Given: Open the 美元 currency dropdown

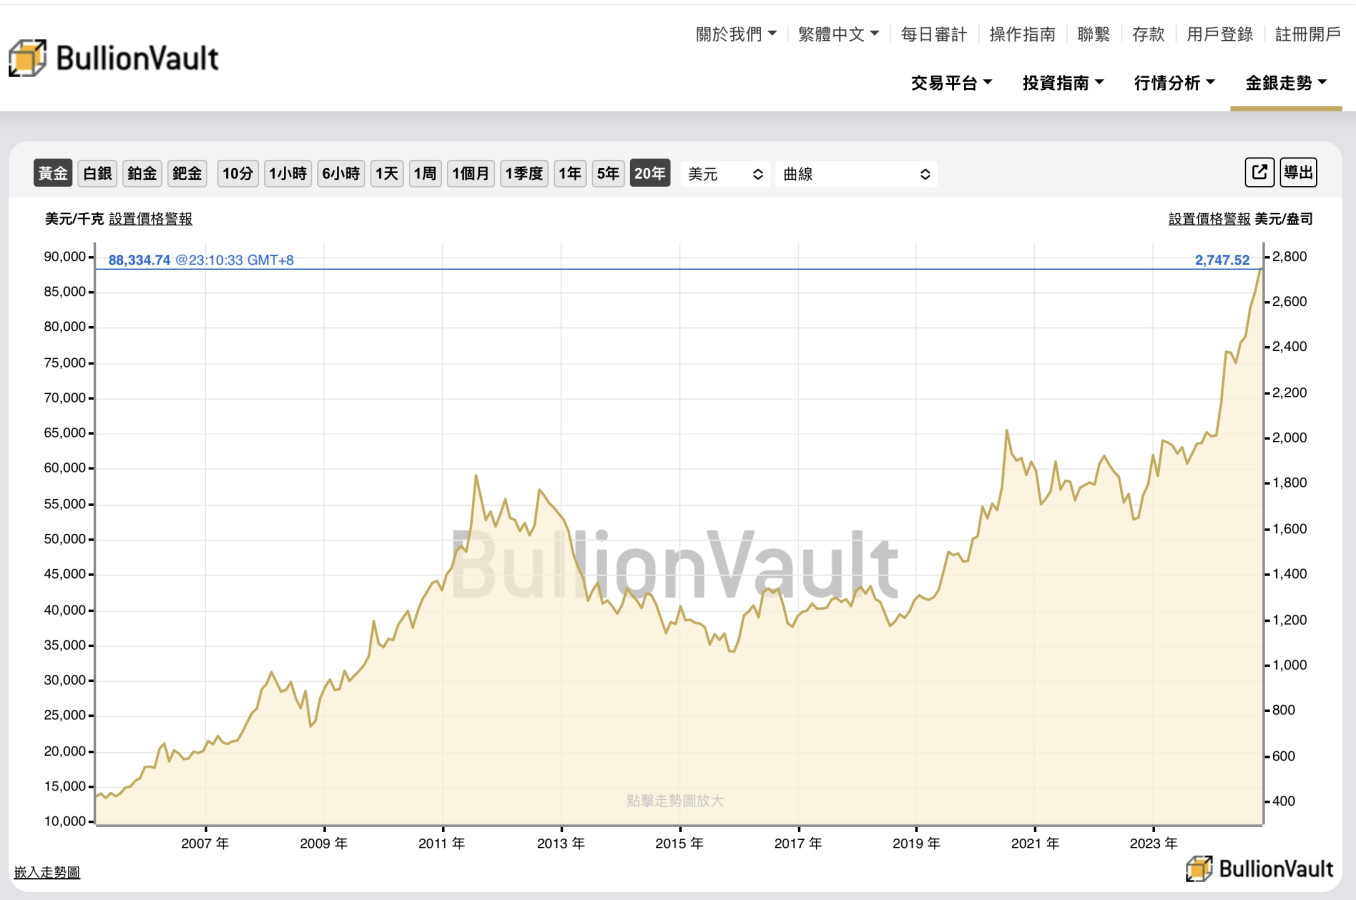Looking at the screenshot, I should coord(726,174).
